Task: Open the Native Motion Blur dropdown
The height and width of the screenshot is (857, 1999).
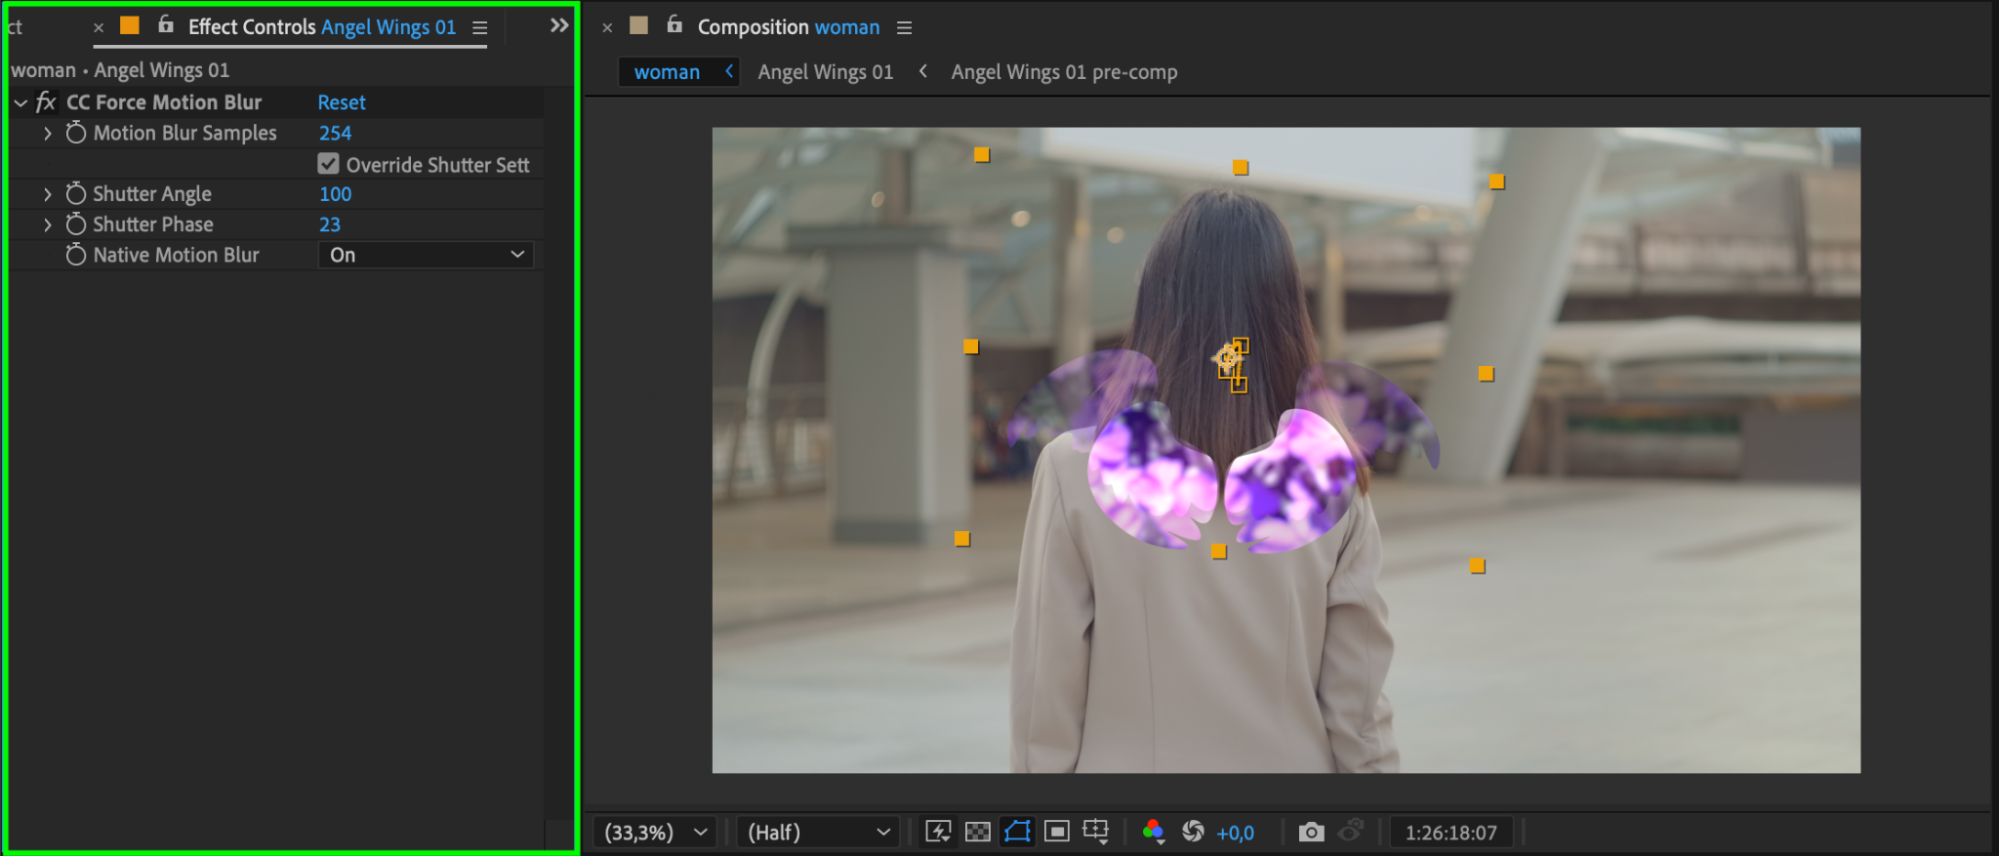Action: (426, 255)
